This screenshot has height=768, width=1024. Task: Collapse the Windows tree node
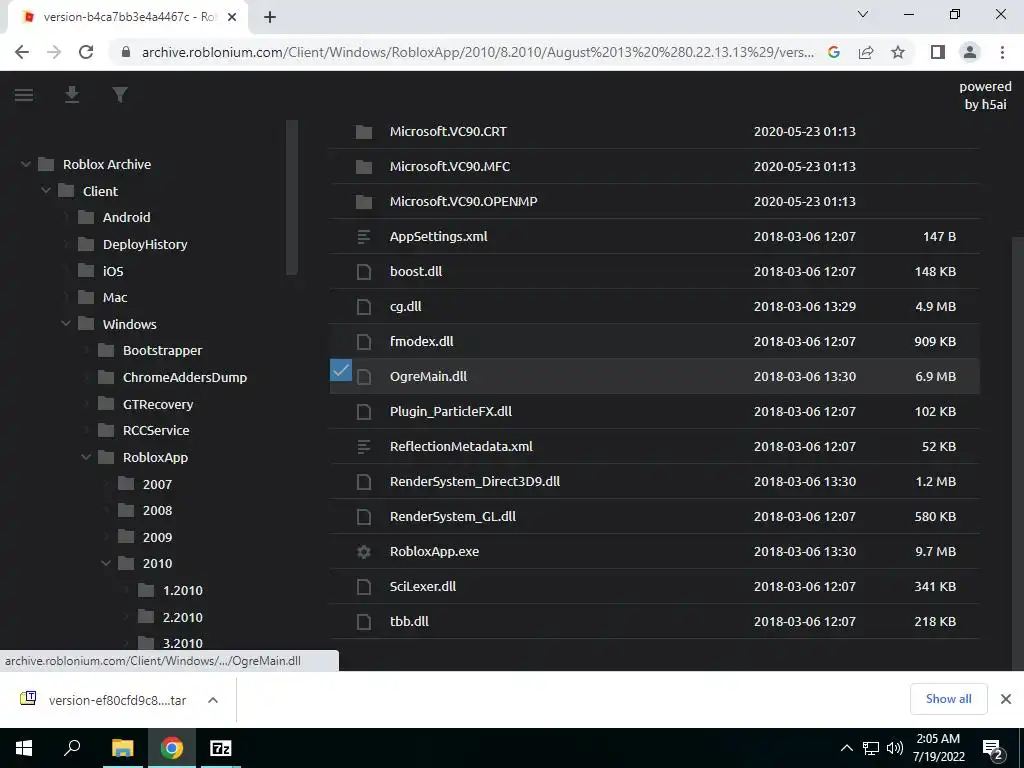coord(66,325)
